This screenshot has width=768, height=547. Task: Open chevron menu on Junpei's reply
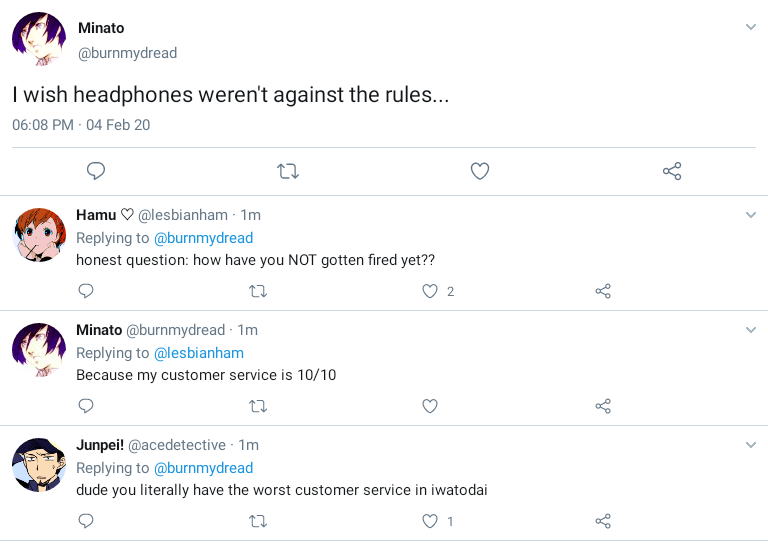pyautogui.click(x=751, y=445)
